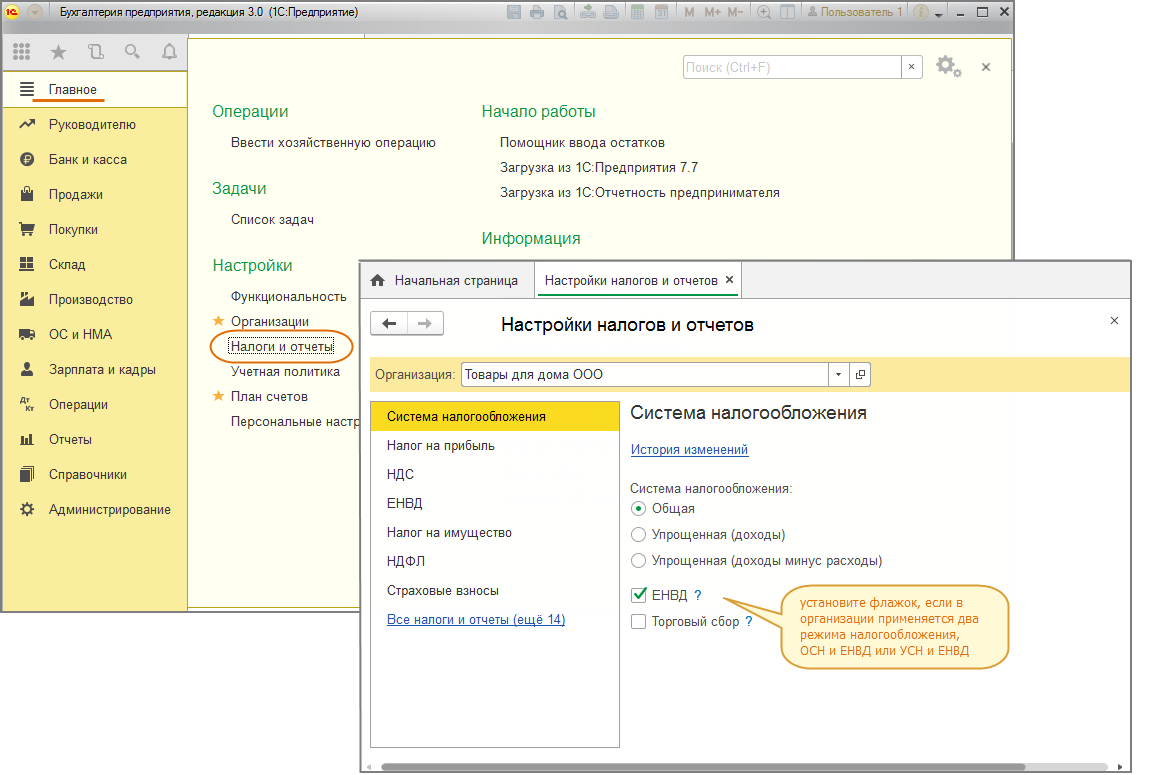Viewport: 1152px width, 775px height.
Task: Uncheck the ЕНВД checkbox
Action: coord(639,595)
